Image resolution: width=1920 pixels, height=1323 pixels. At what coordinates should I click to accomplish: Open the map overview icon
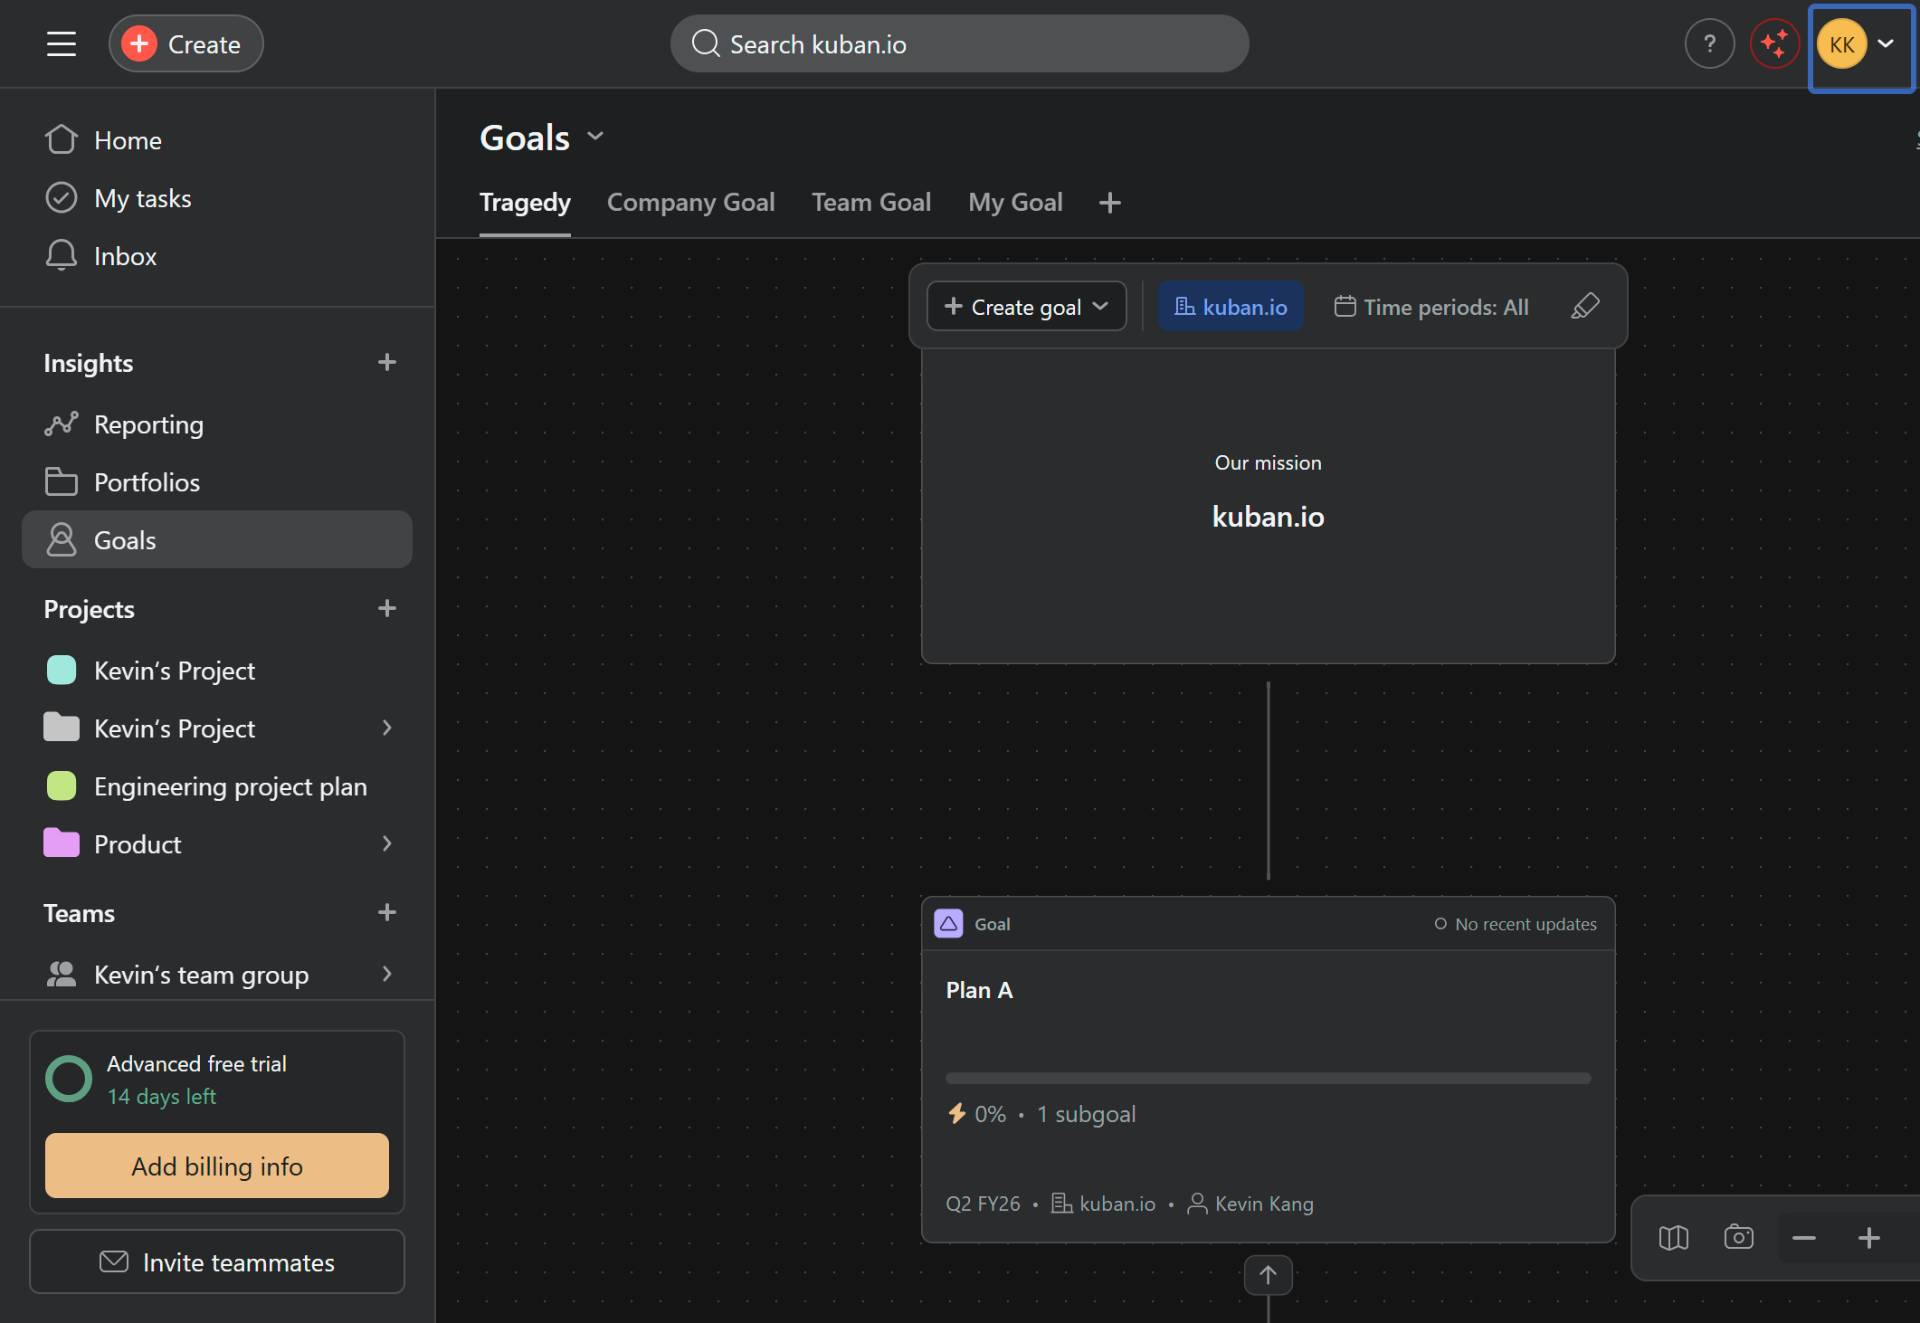coord(1673,1238)
